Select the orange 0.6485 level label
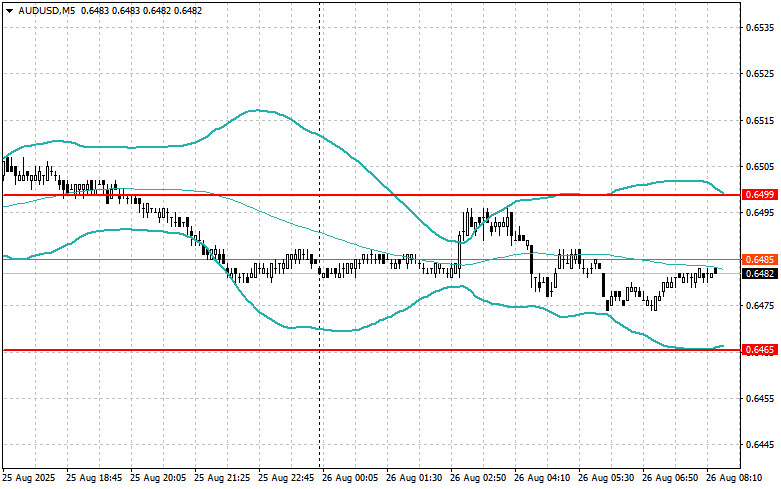Viewport: 781px width, 489px height. [x=760, y=259]
